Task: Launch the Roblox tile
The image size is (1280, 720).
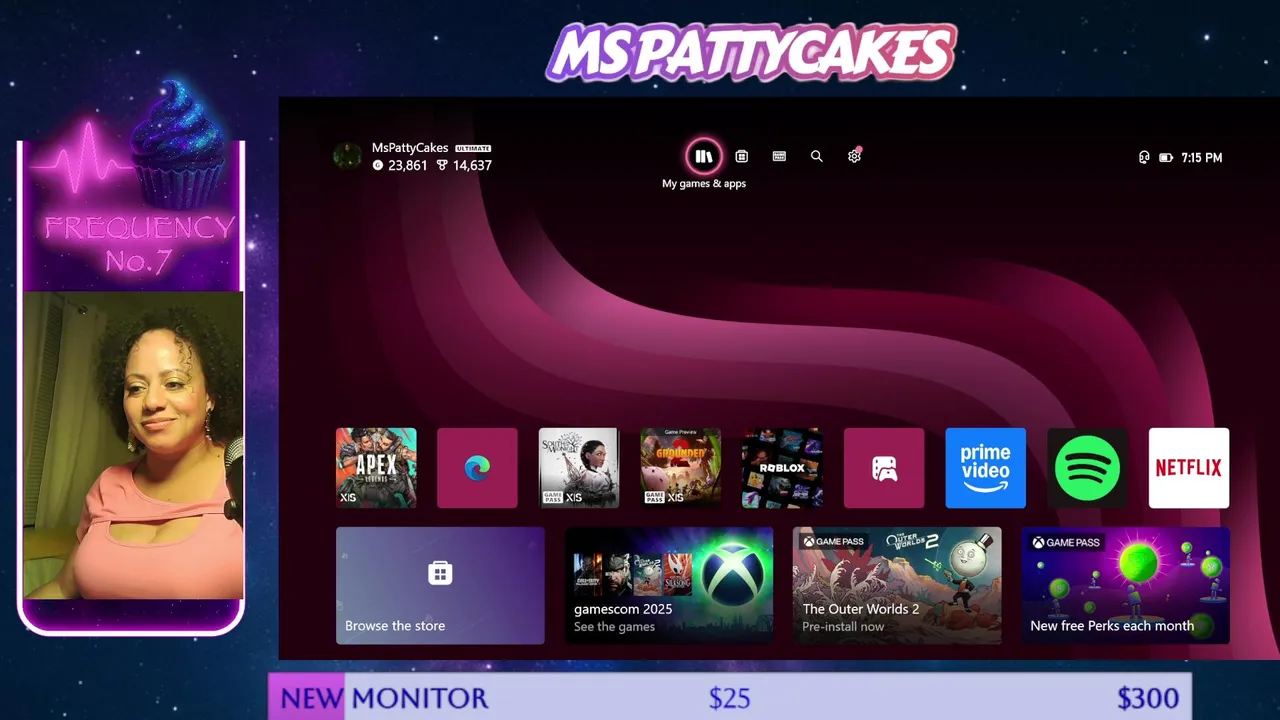Action: tap(782, 468)
